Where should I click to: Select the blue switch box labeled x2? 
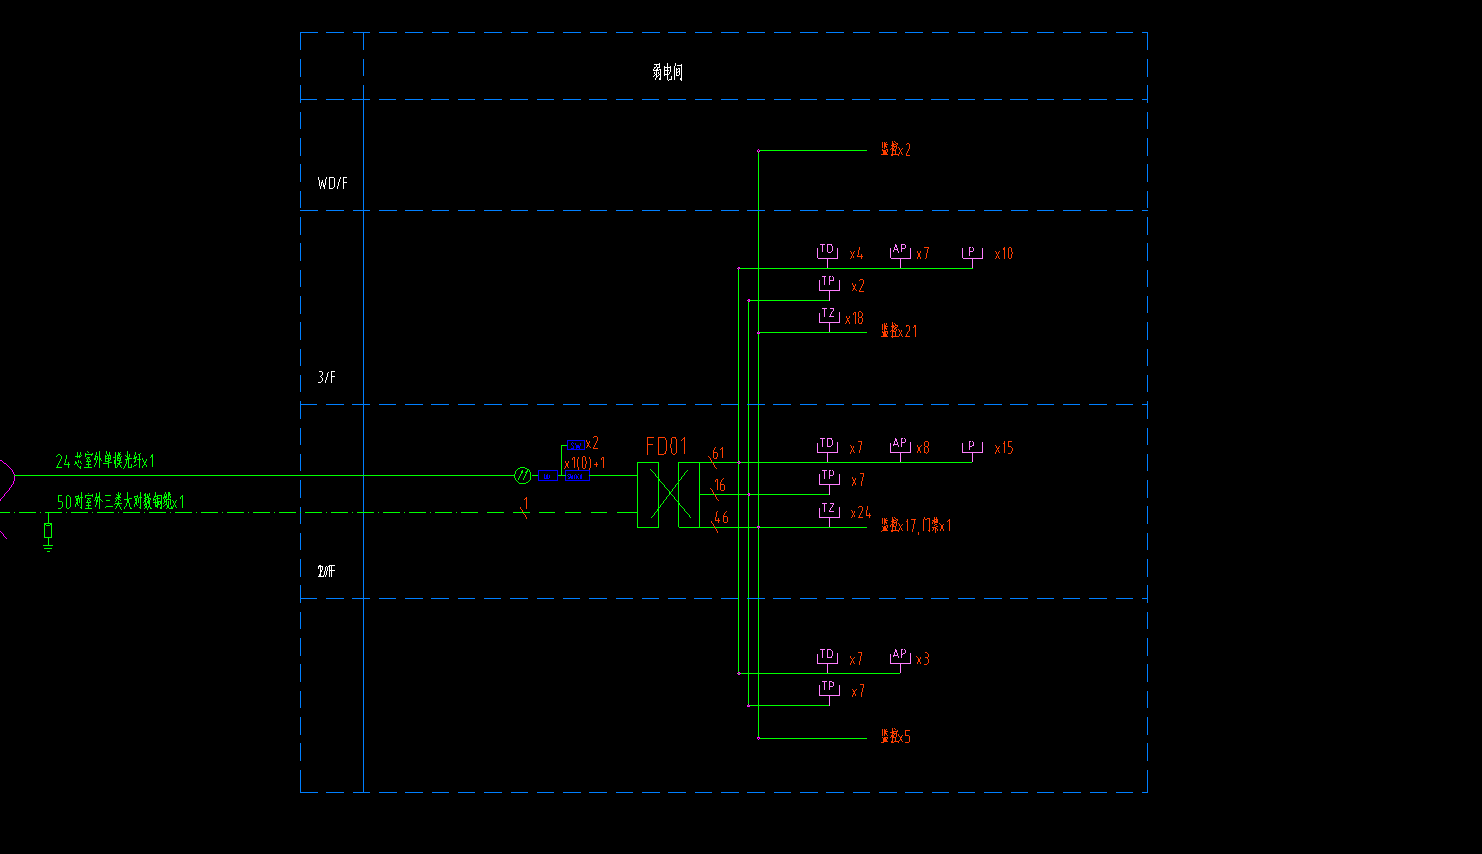point(575,444)
